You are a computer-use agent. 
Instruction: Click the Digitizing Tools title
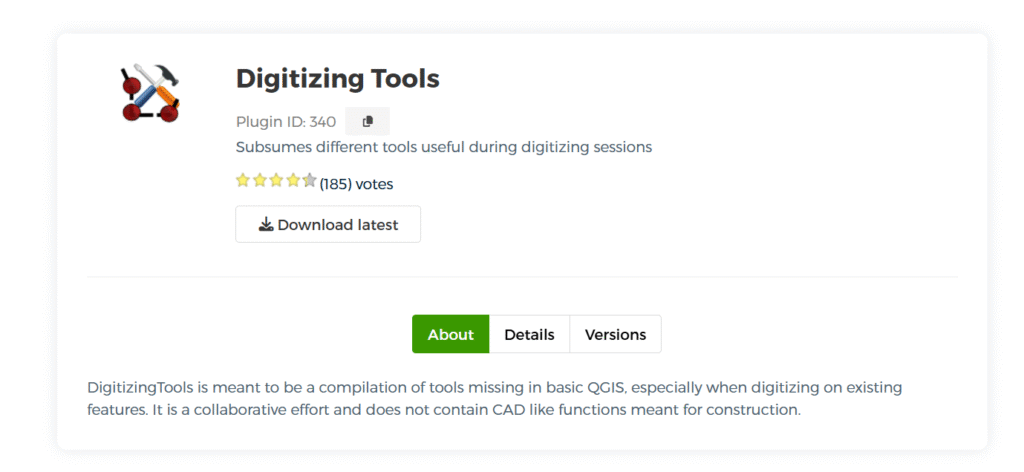[338, 79]
